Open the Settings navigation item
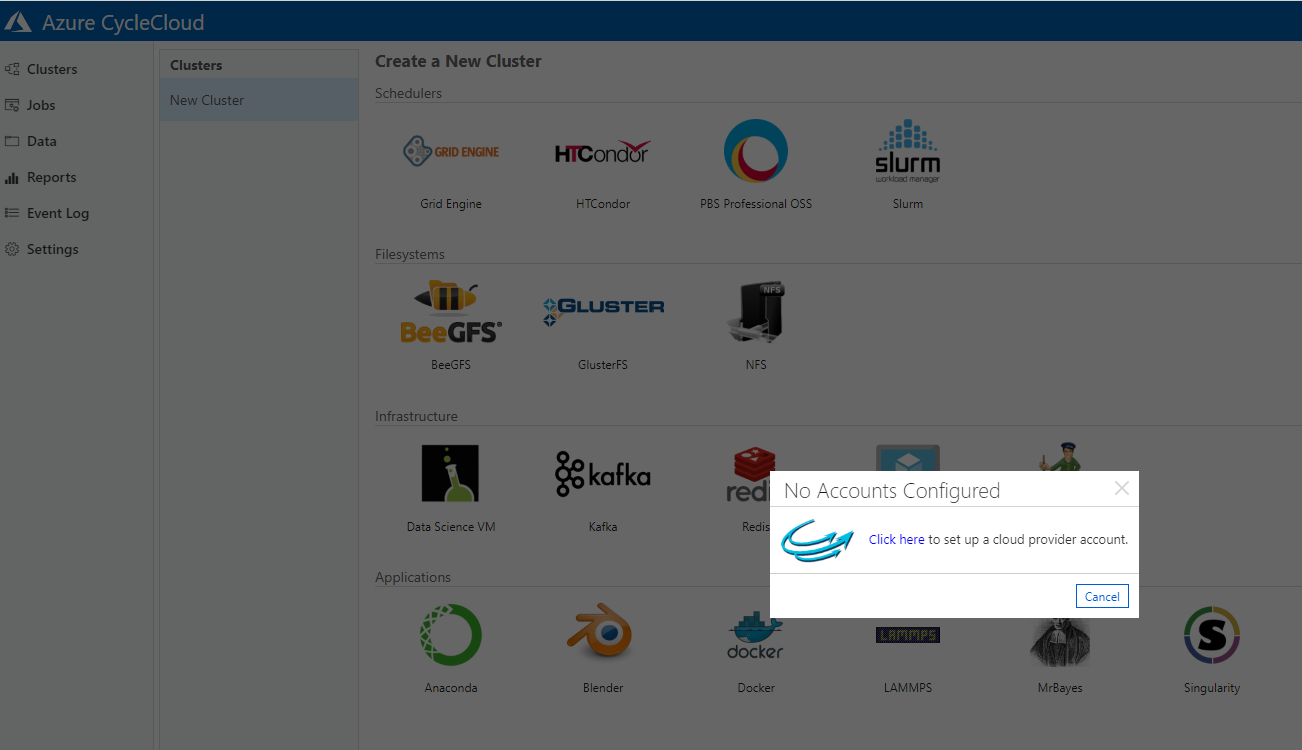The height and width of the screenshot is (750, 1302). coord(53,249)
